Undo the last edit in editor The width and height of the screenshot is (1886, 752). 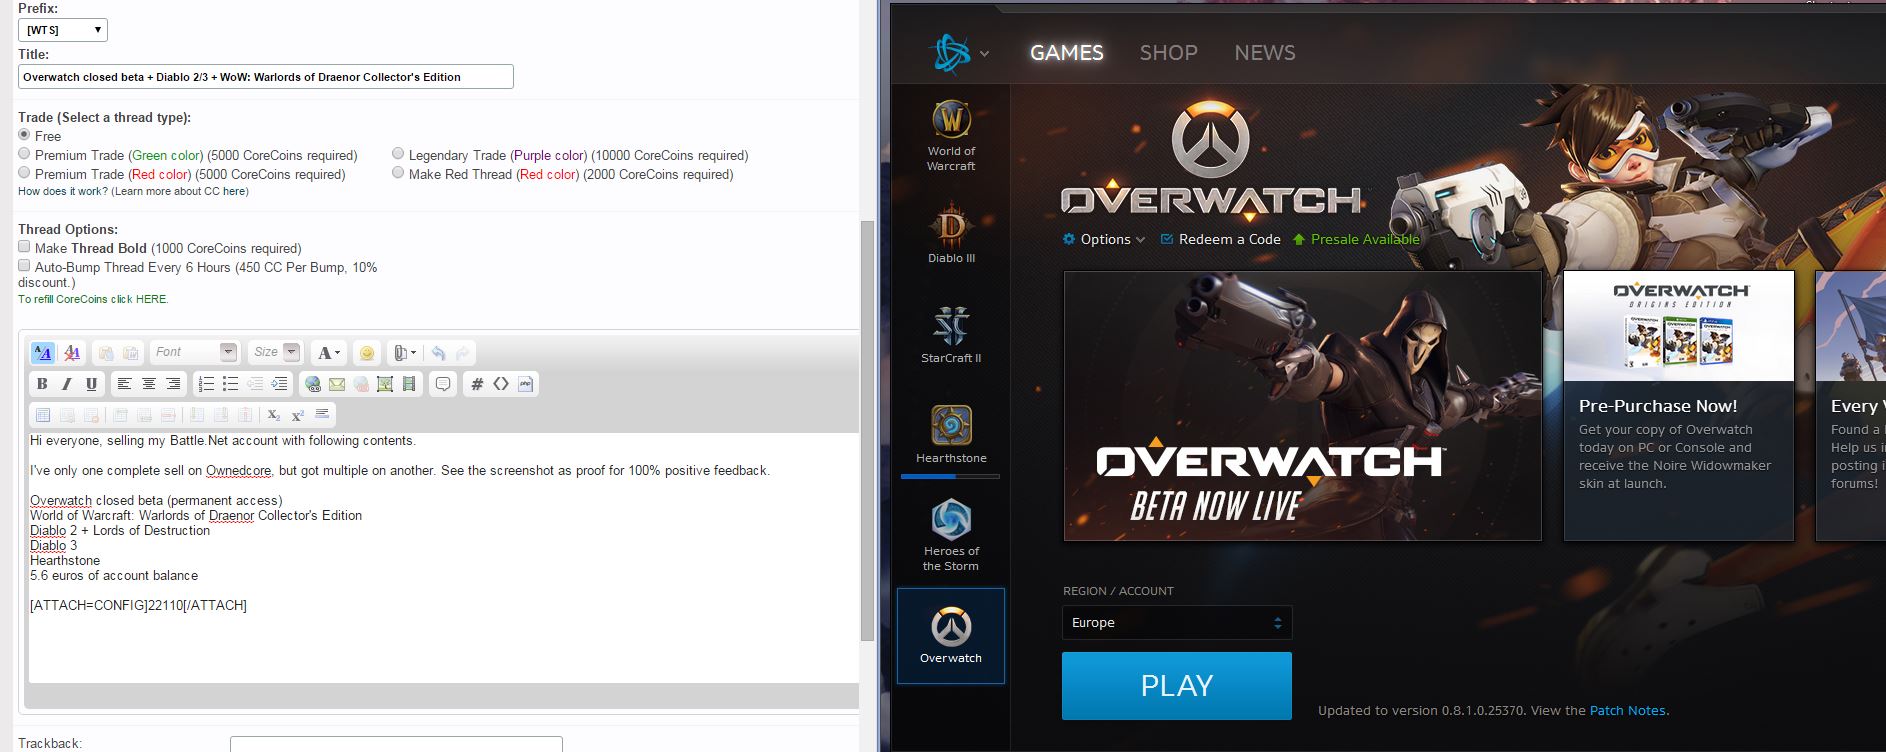pyautogui.click(x=438, y=352)
